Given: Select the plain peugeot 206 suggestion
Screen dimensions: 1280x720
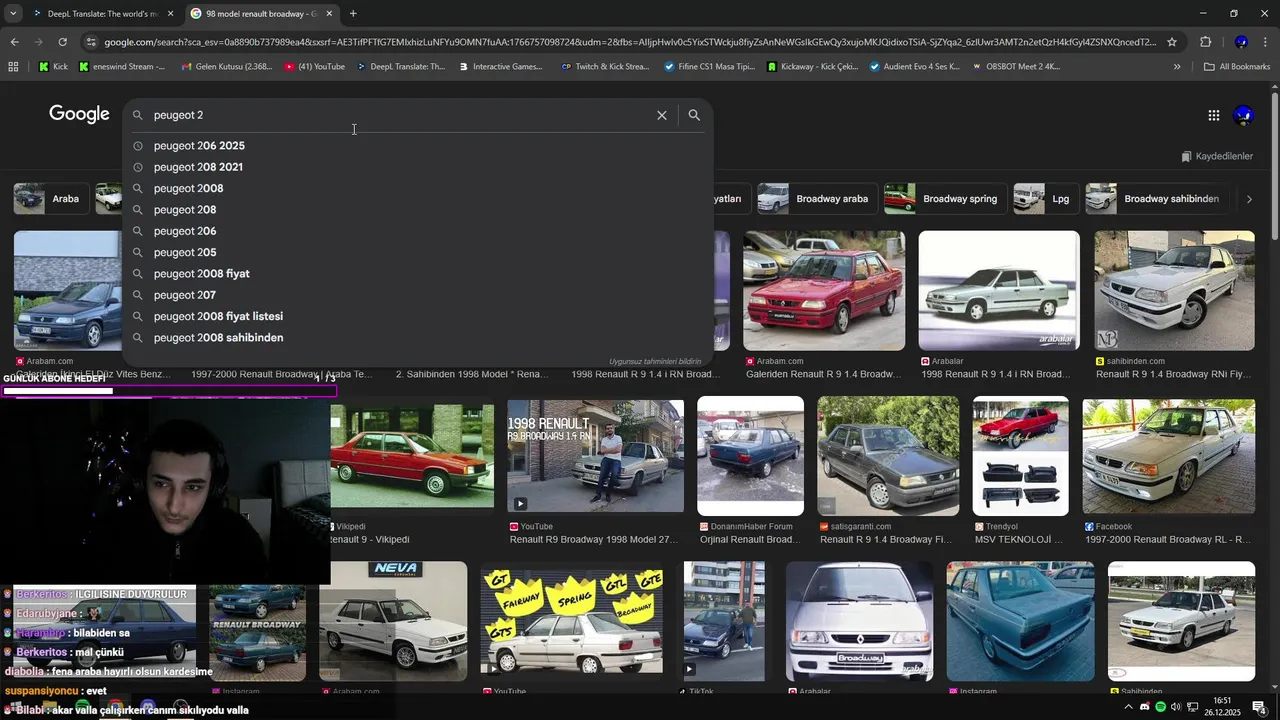Looking at the screenshot, I should pyautogui.click(x=418, y=231).
